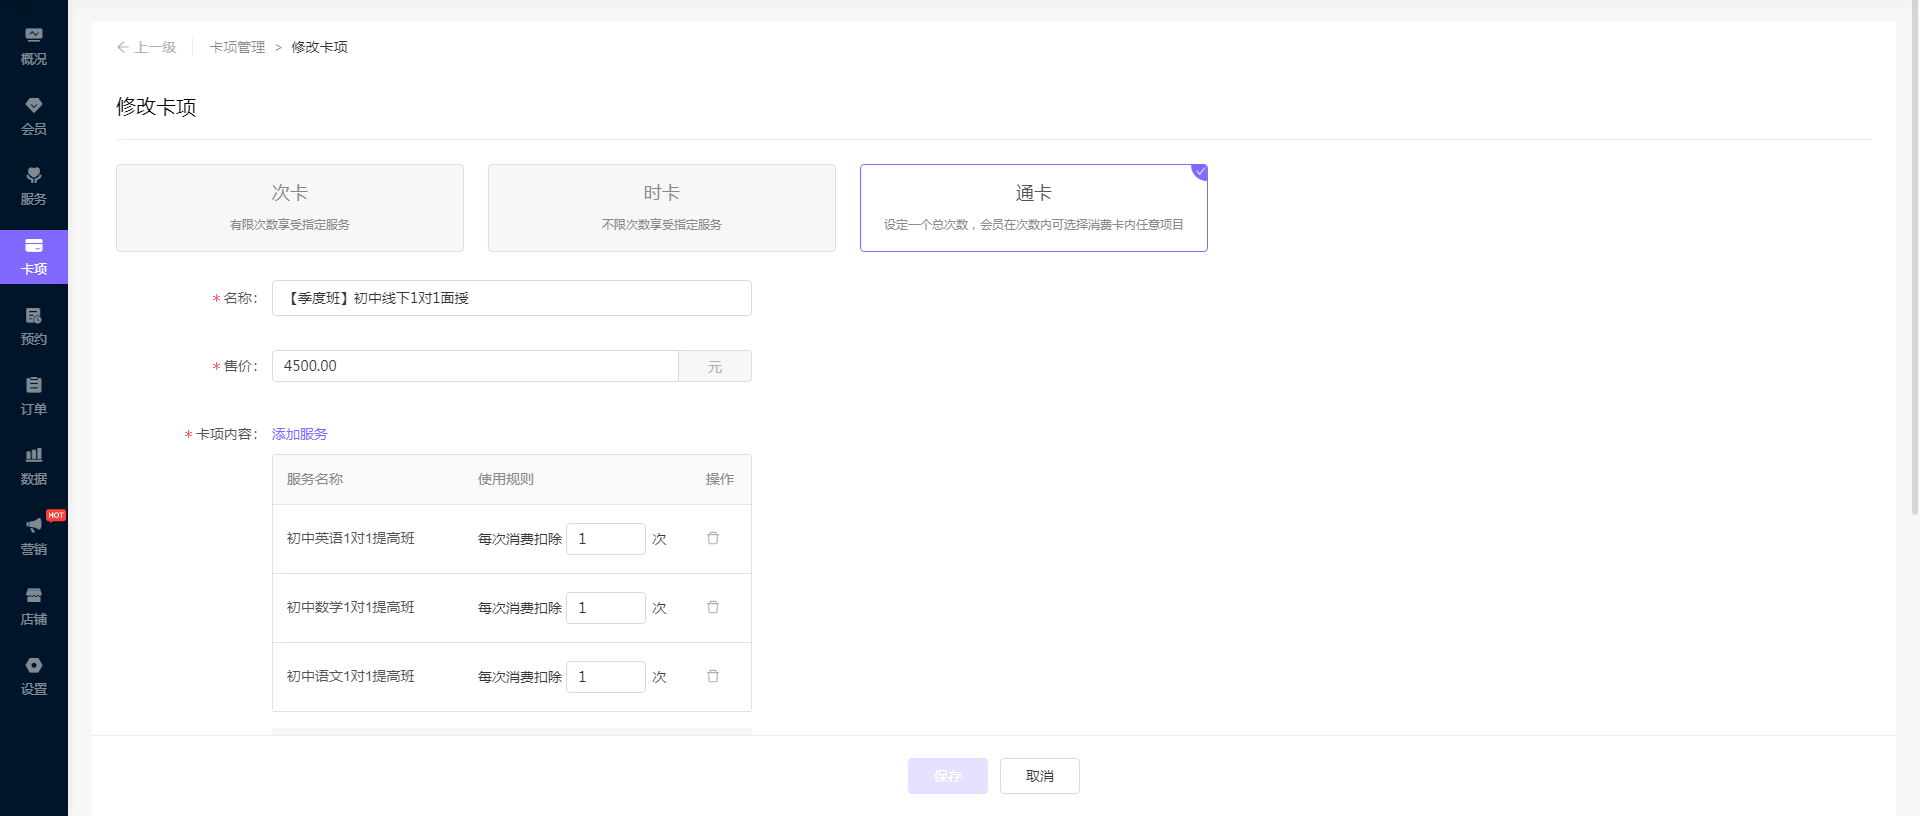Click the 服务名称 column header
The image size is (1920, 816).
pos(315,479)
